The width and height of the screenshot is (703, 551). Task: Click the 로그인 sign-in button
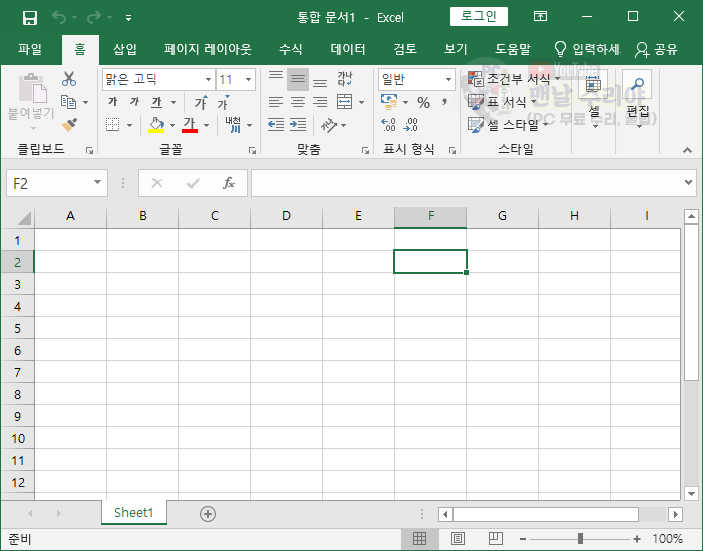[x=479, y=17]
